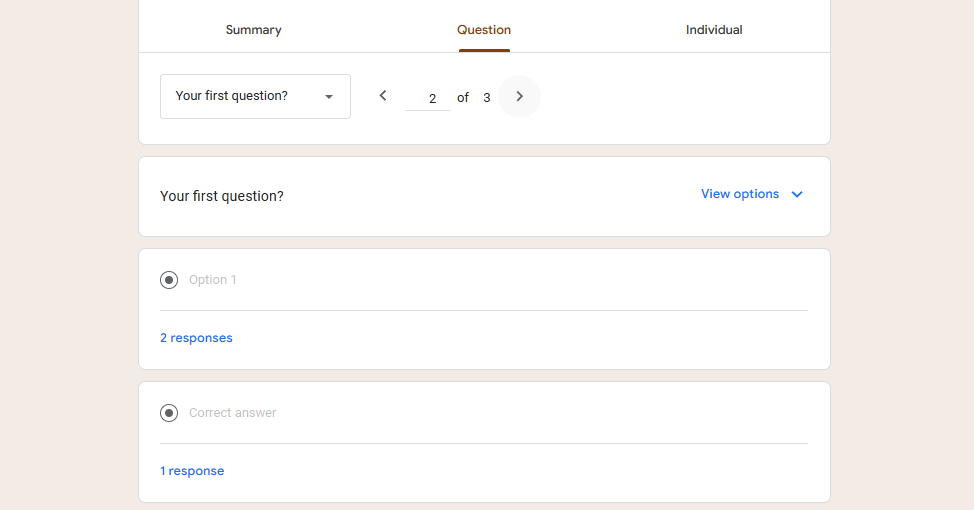The image size is (974, 510).
Task: Click the caret in question selector
Action: coord(329,97)
